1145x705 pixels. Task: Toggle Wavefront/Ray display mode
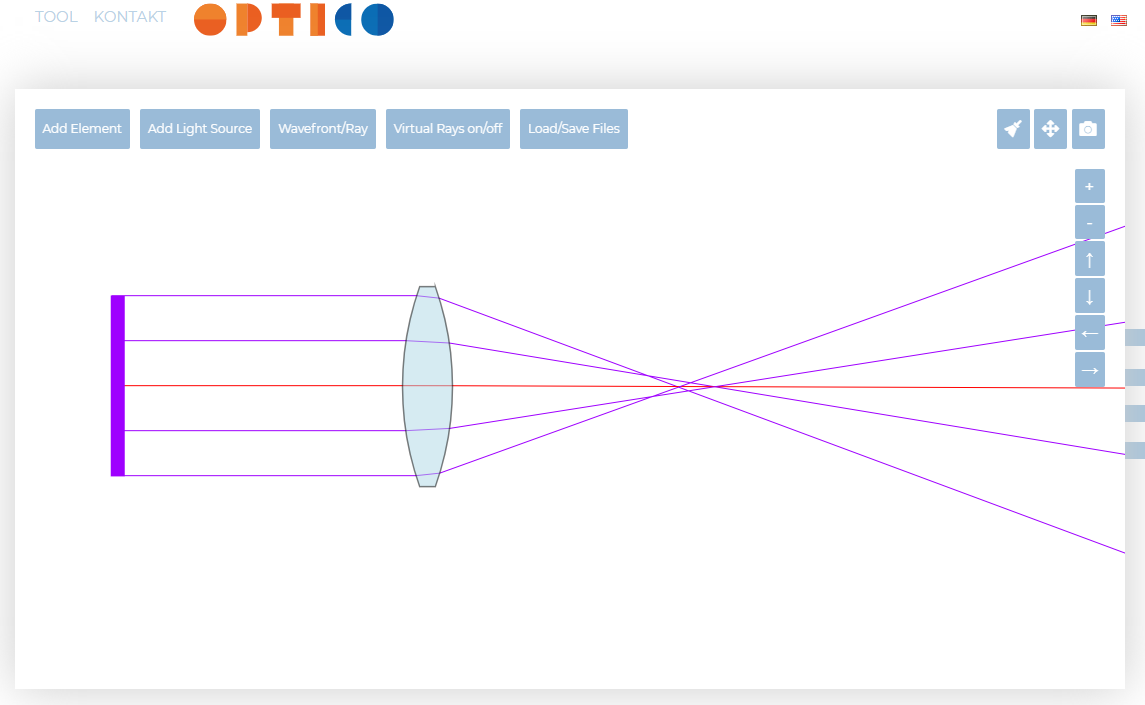point(323,129)
